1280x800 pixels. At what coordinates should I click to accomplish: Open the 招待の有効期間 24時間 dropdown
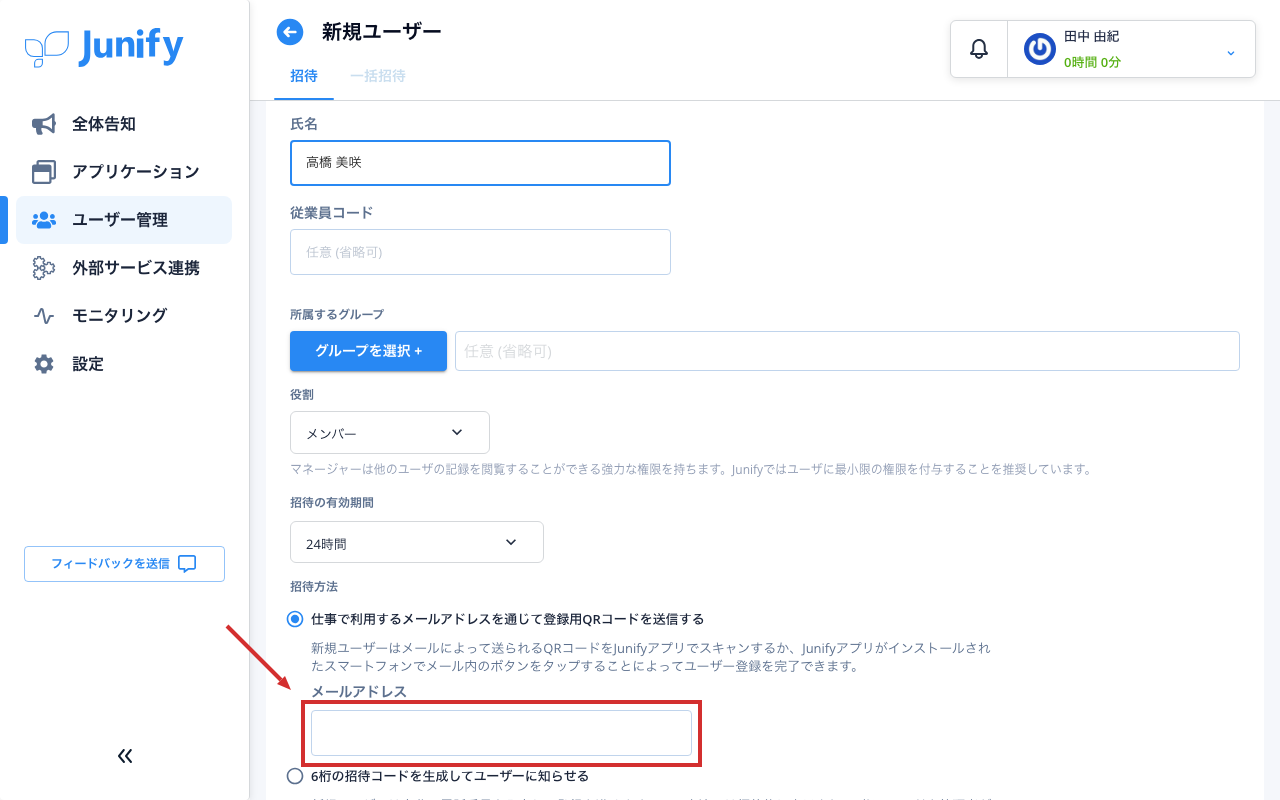[x=417, y=542]
